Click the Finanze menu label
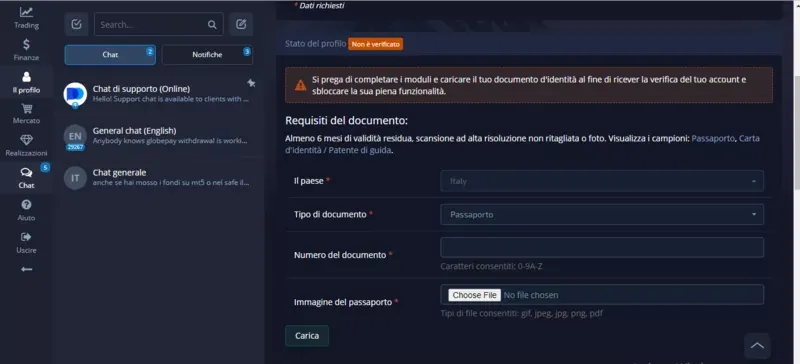800x364 pixels. tap(26, 58)
